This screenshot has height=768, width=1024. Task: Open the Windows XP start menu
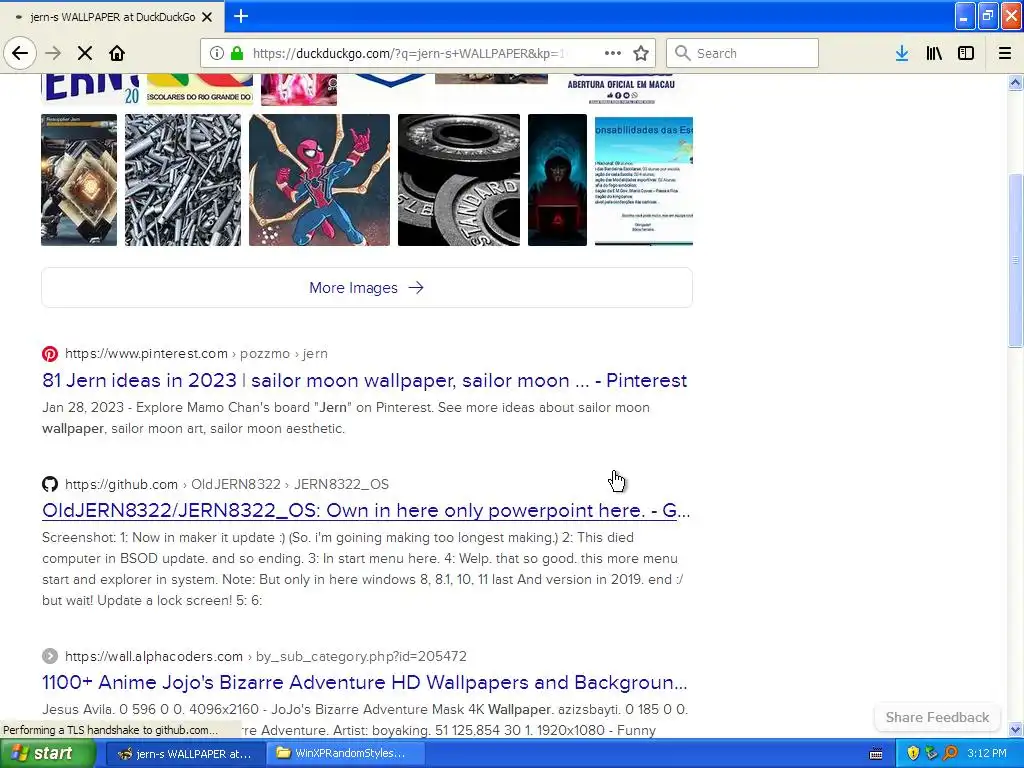pos(47,753)
